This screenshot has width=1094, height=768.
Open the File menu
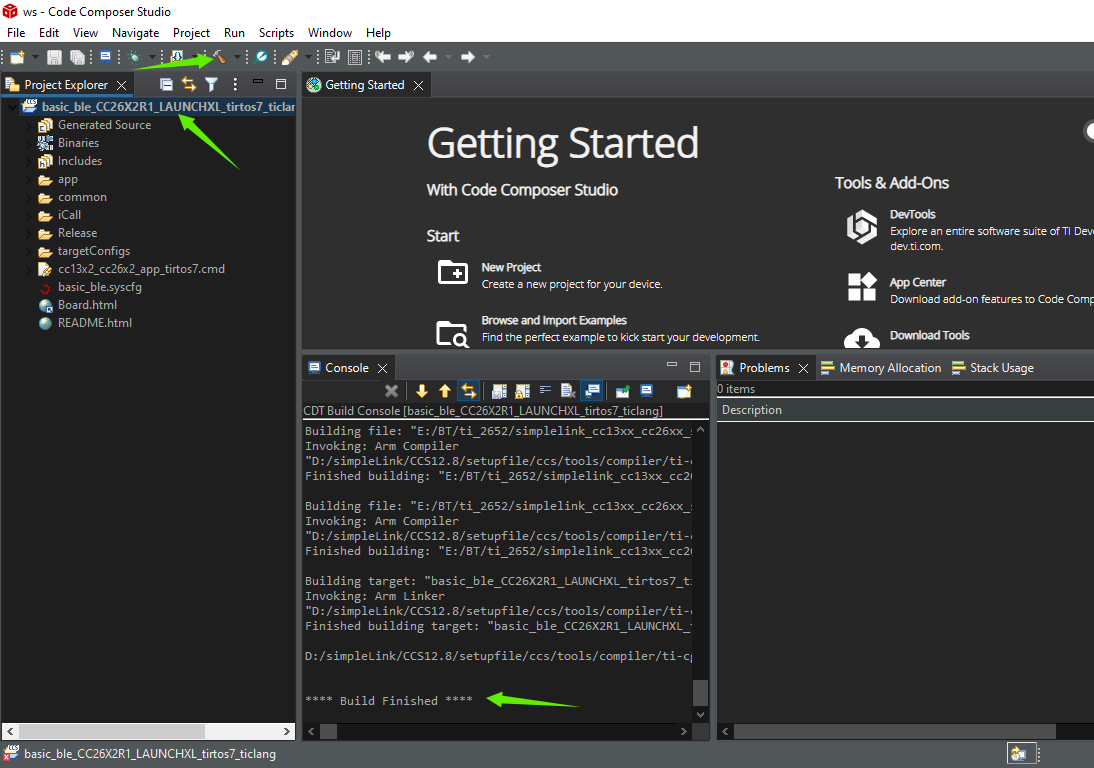tap(16, 33)
